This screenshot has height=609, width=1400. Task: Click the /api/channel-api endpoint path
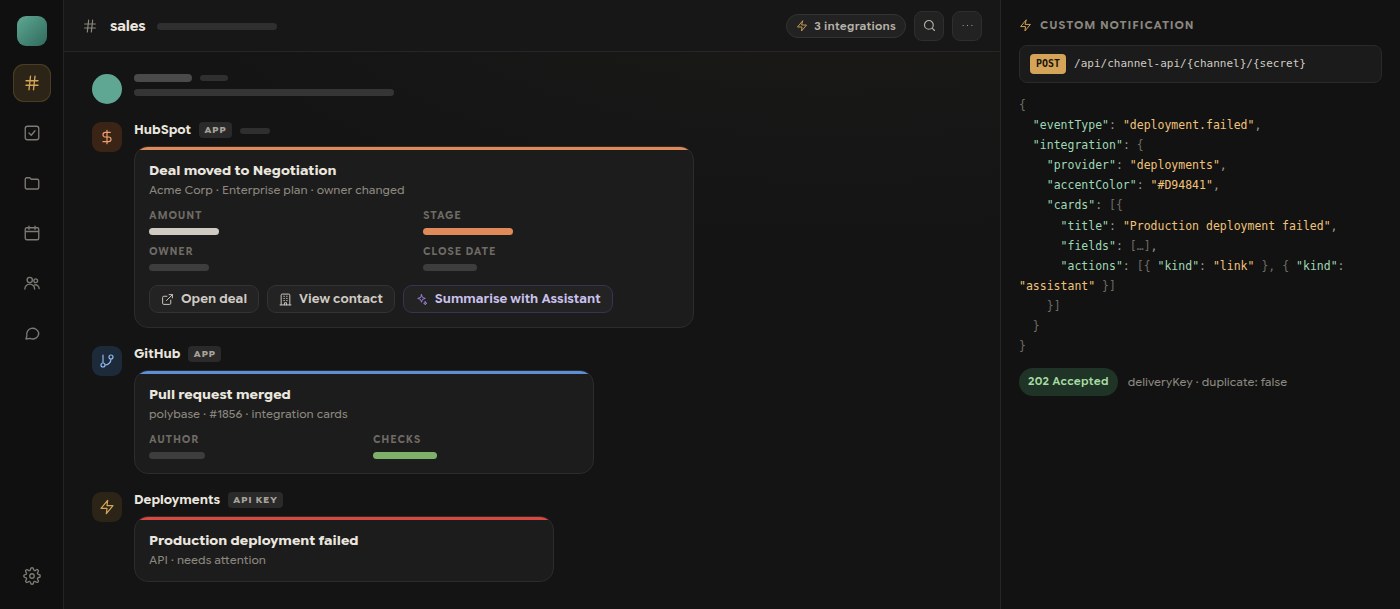point(1189,63)
